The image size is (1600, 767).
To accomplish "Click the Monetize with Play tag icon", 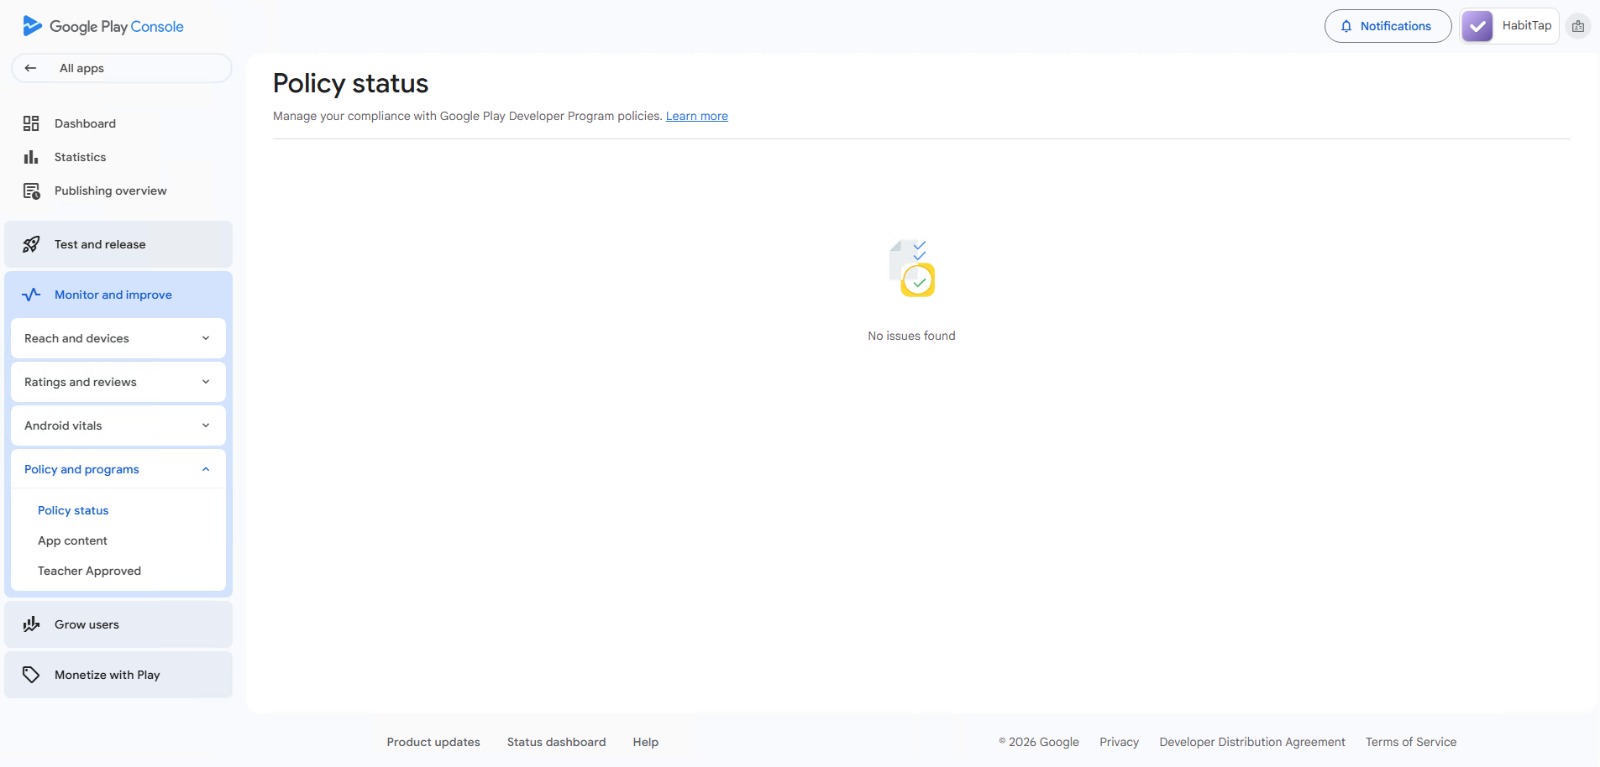I will (31, 675).
